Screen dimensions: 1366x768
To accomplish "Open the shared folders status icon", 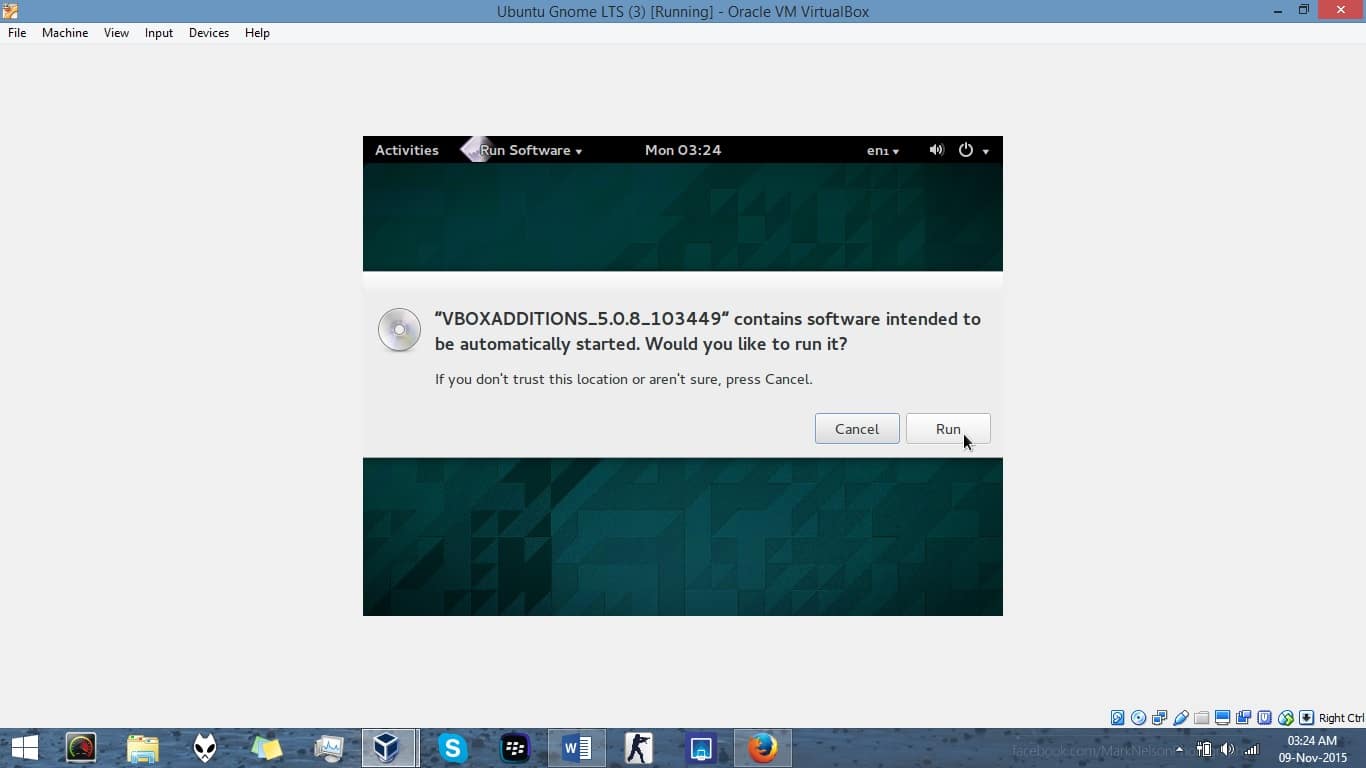I will coord(1201,718).
